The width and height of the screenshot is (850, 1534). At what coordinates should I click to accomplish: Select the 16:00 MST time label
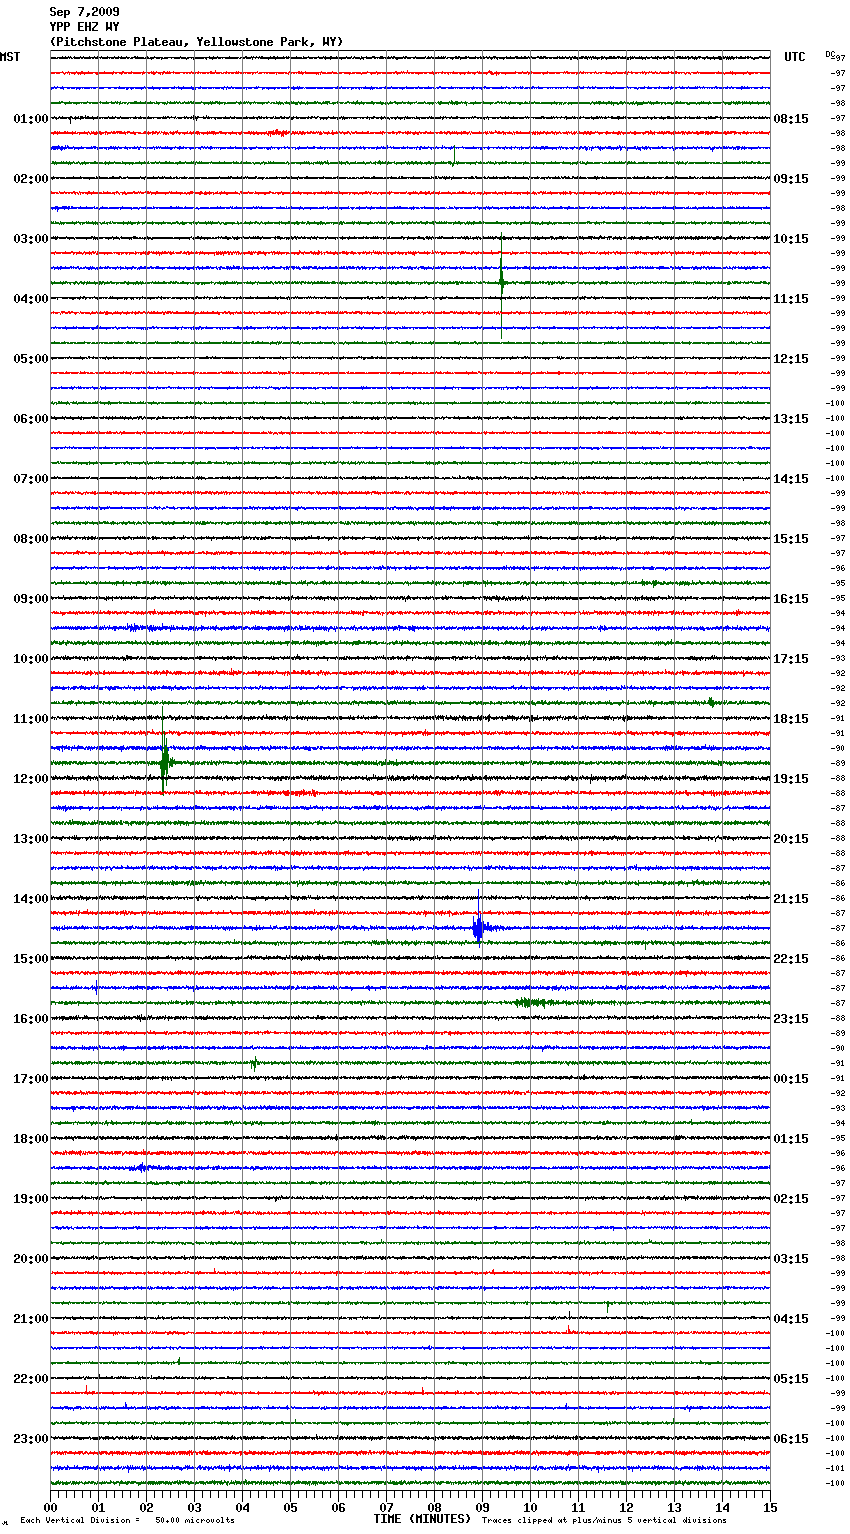(31, 1019)
